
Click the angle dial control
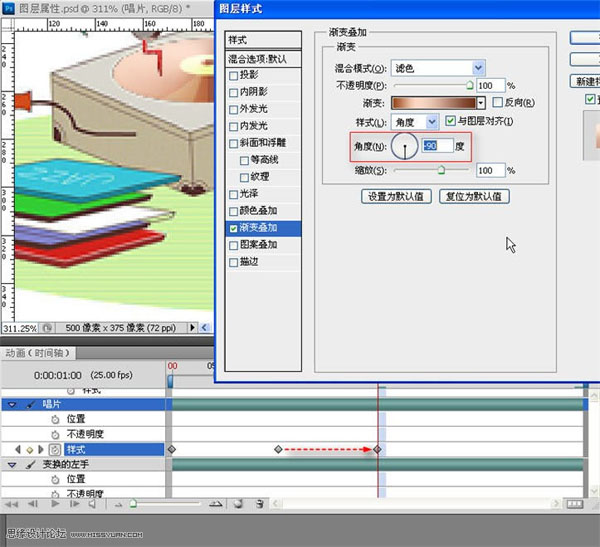[x=404, y=148]
